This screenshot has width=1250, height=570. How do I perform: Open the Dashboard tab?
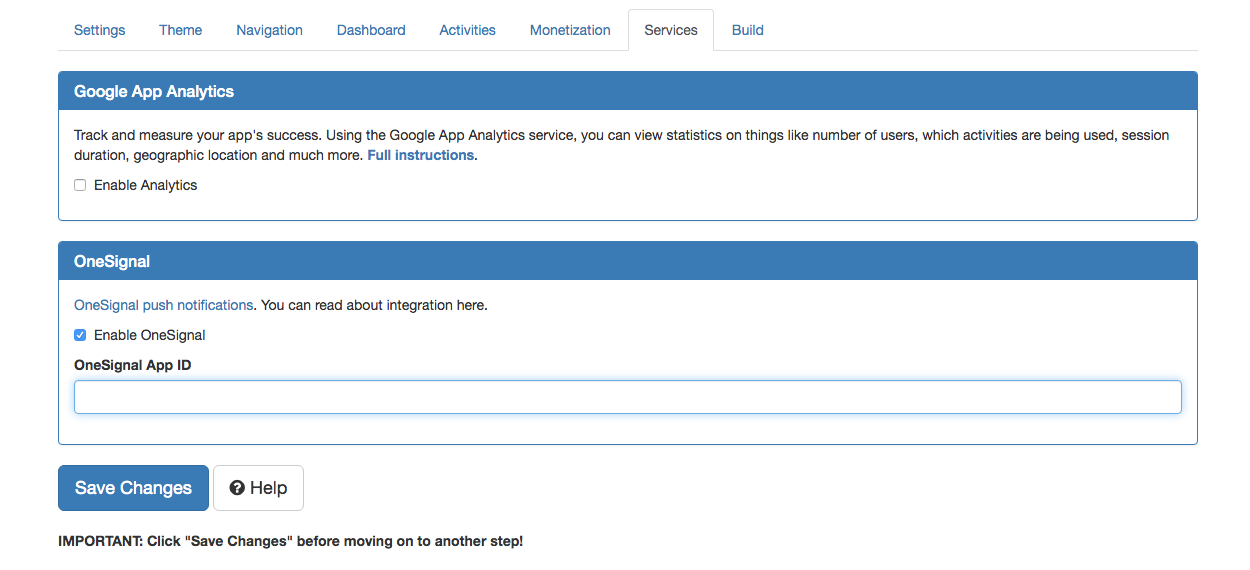[x=371, y=30]
